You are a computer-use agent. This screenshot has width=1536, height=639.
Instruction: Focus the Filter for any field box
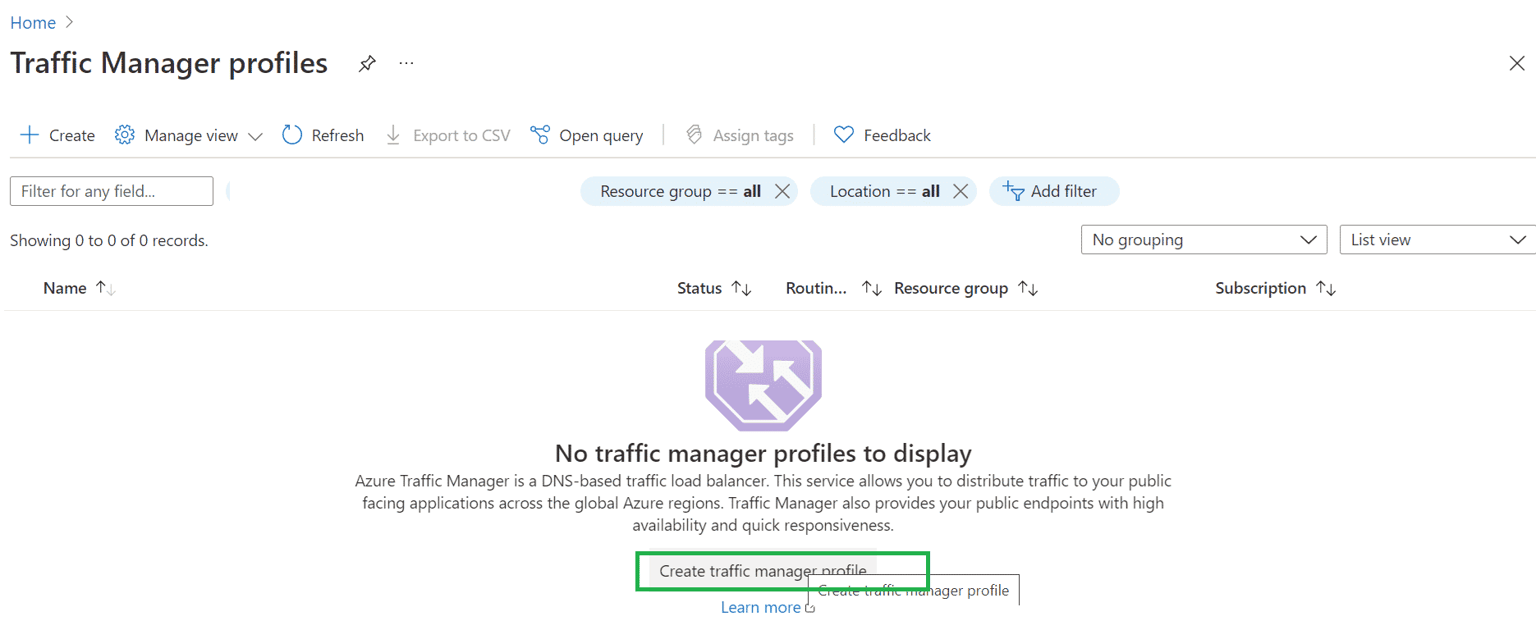pos(111,191)
